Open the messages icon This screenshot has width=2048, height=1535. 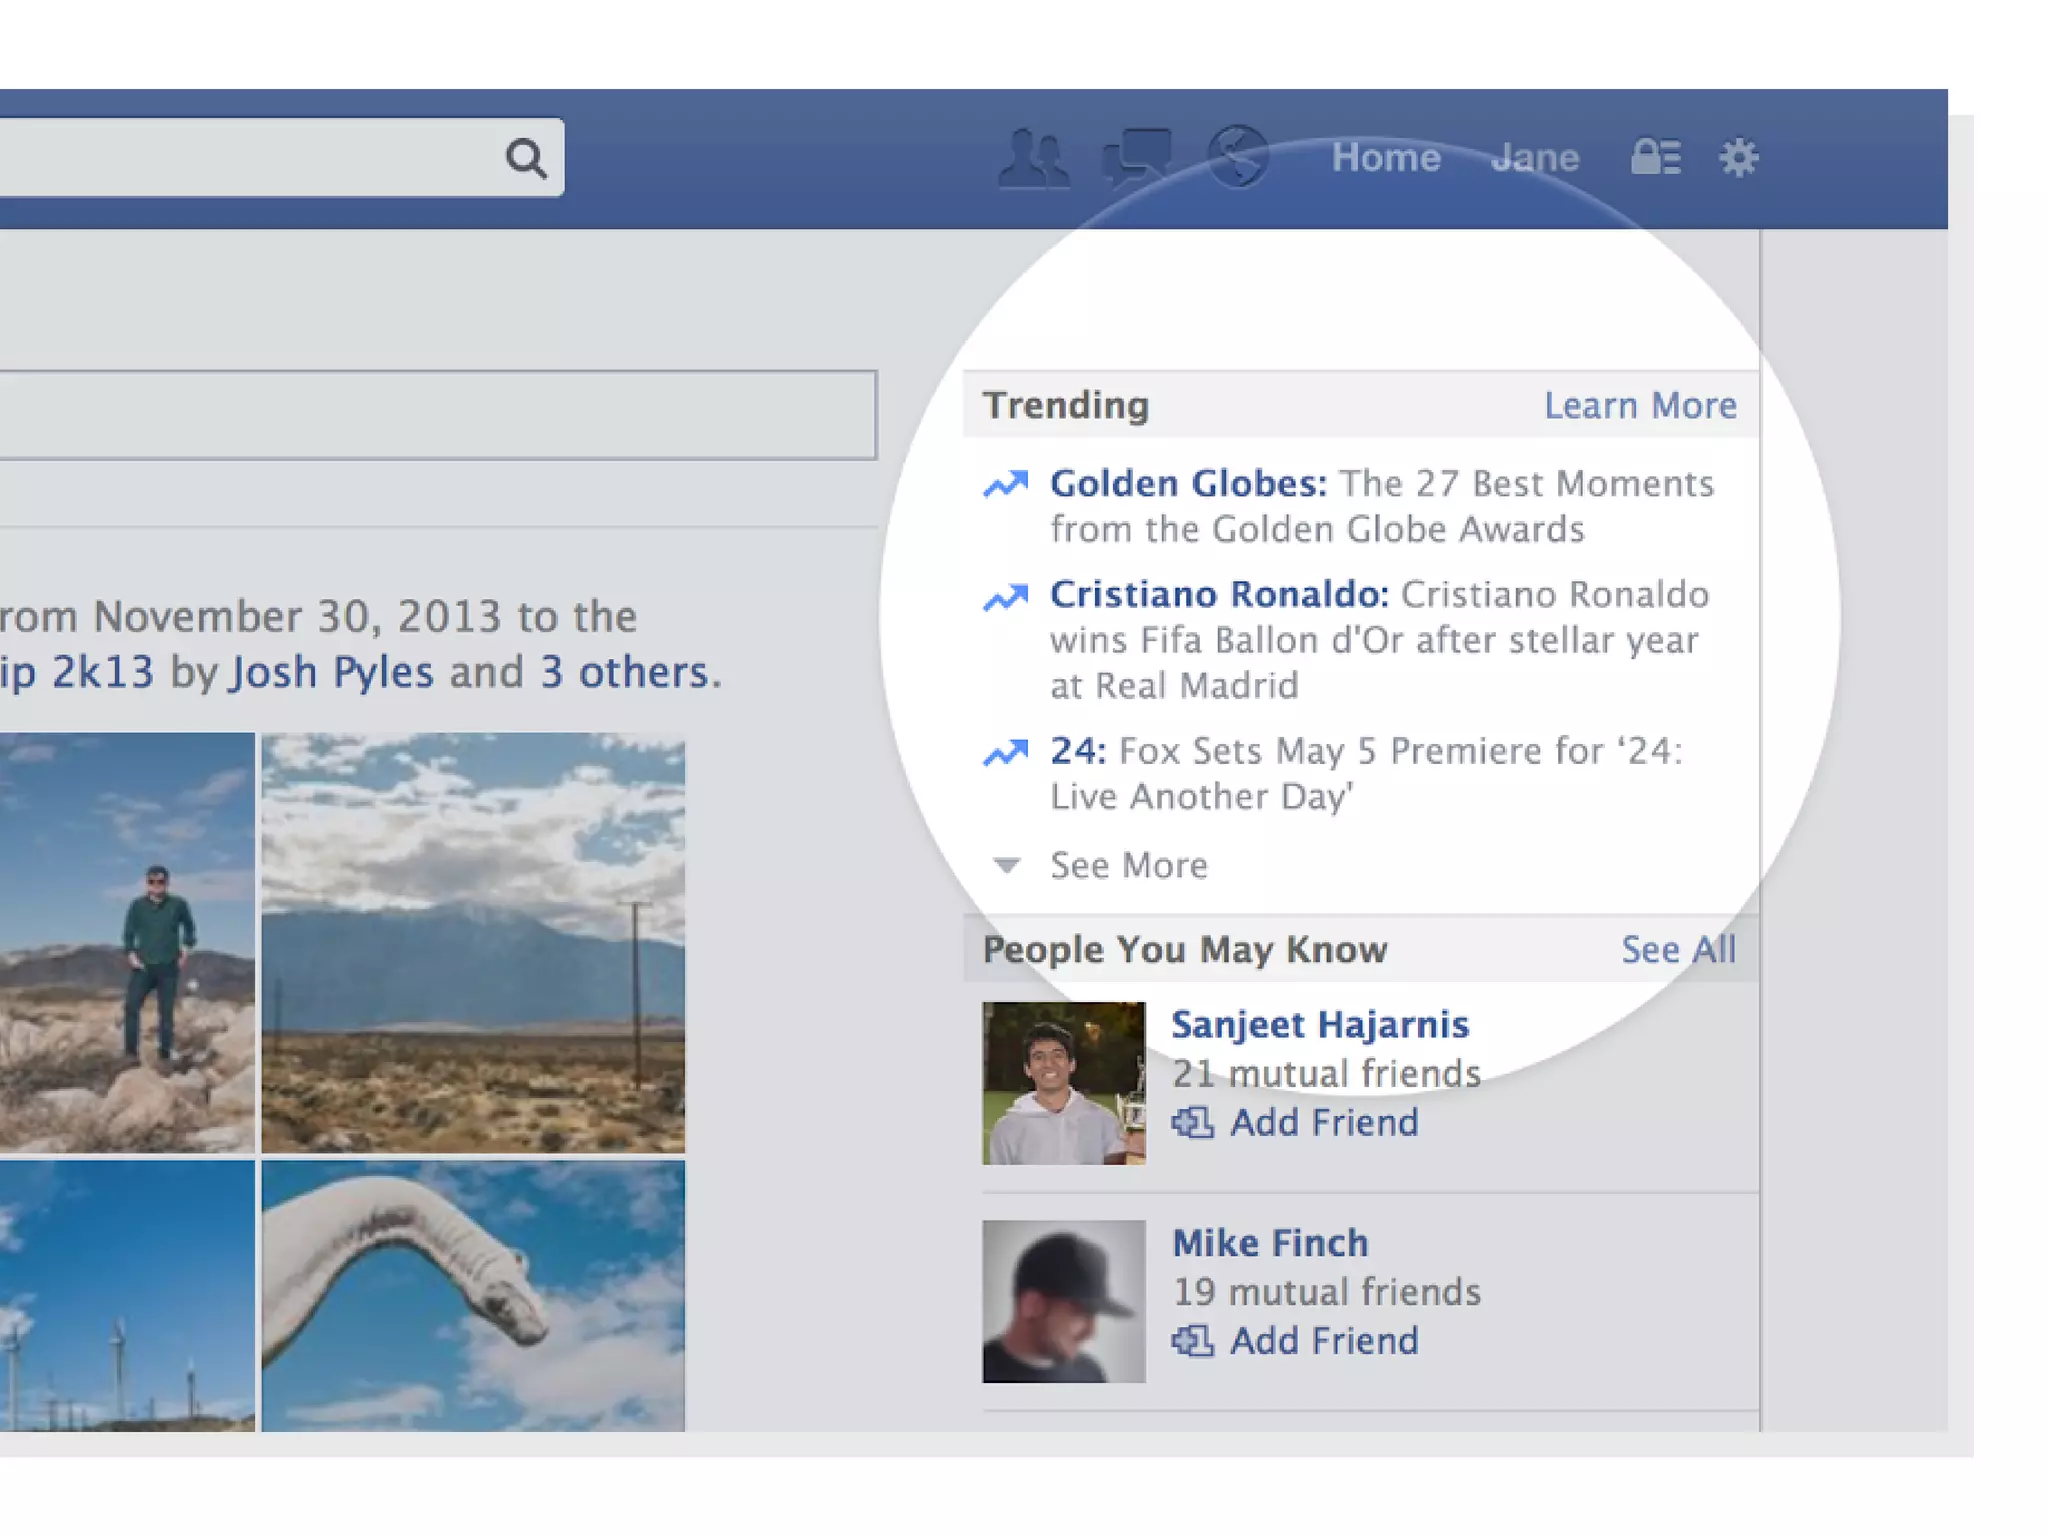(1136, 158)
